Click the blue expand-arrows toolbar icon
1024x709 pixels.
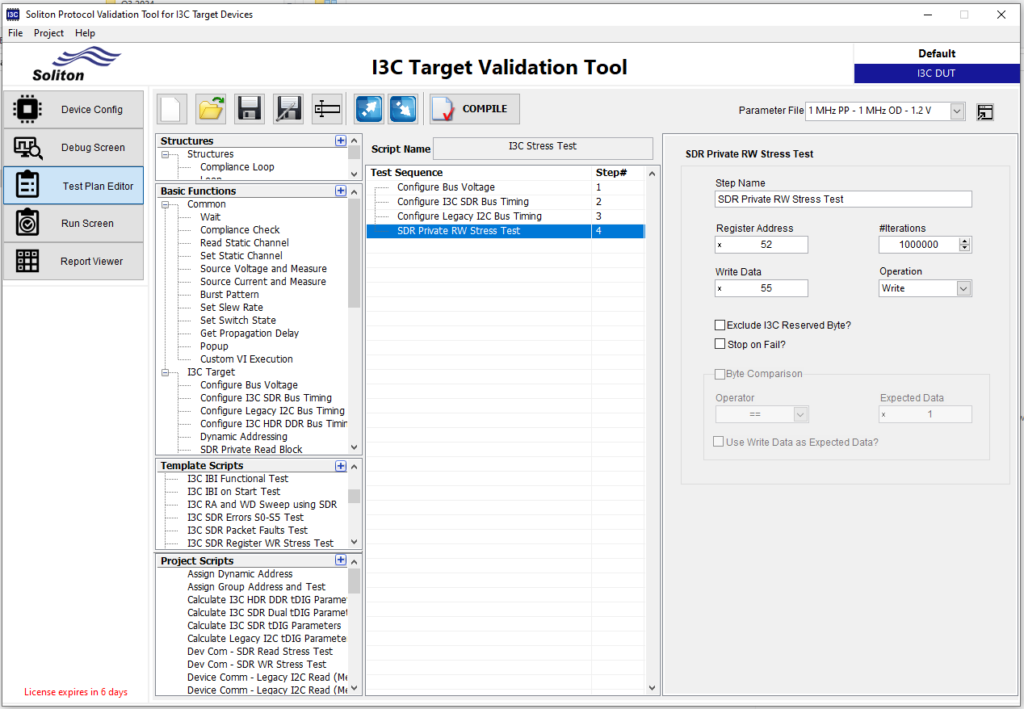[369, 108]
